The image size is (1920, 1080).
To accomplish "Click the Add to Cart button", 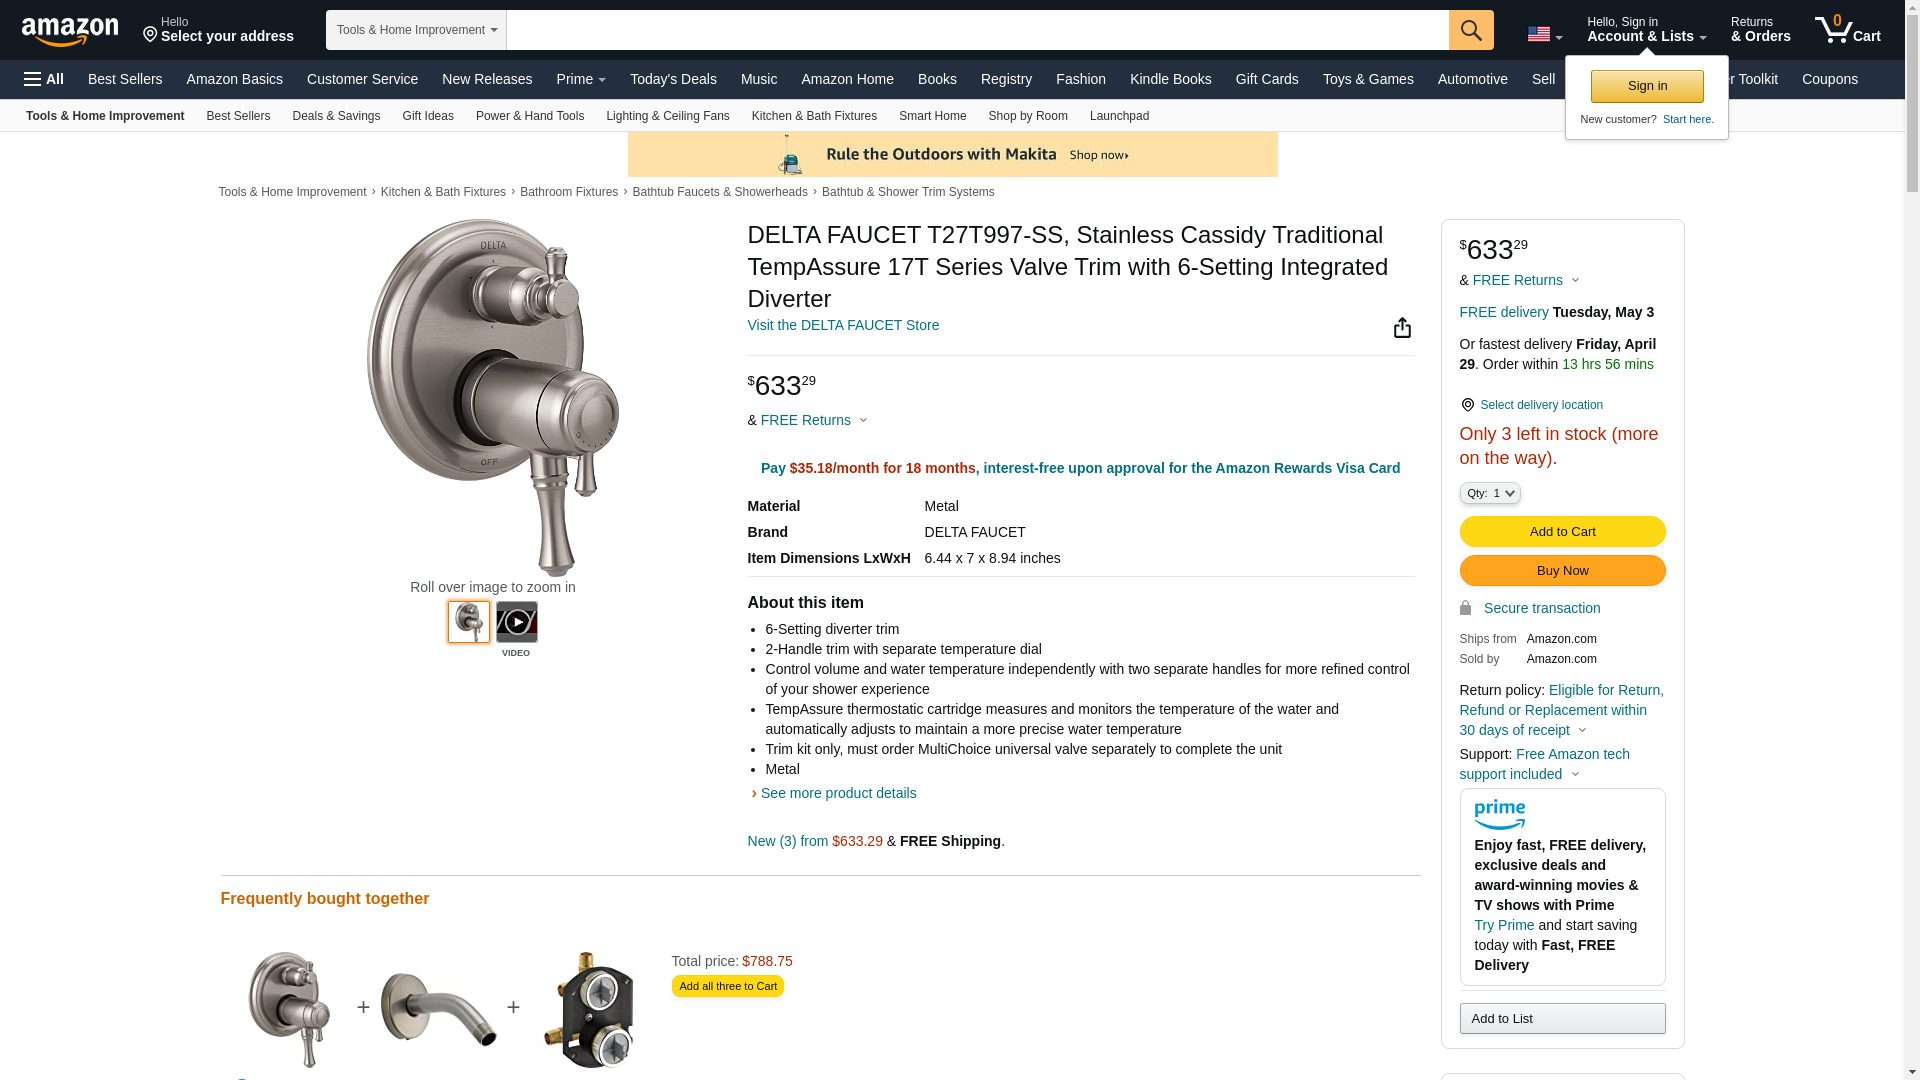I will click(x=1562, y=531).
